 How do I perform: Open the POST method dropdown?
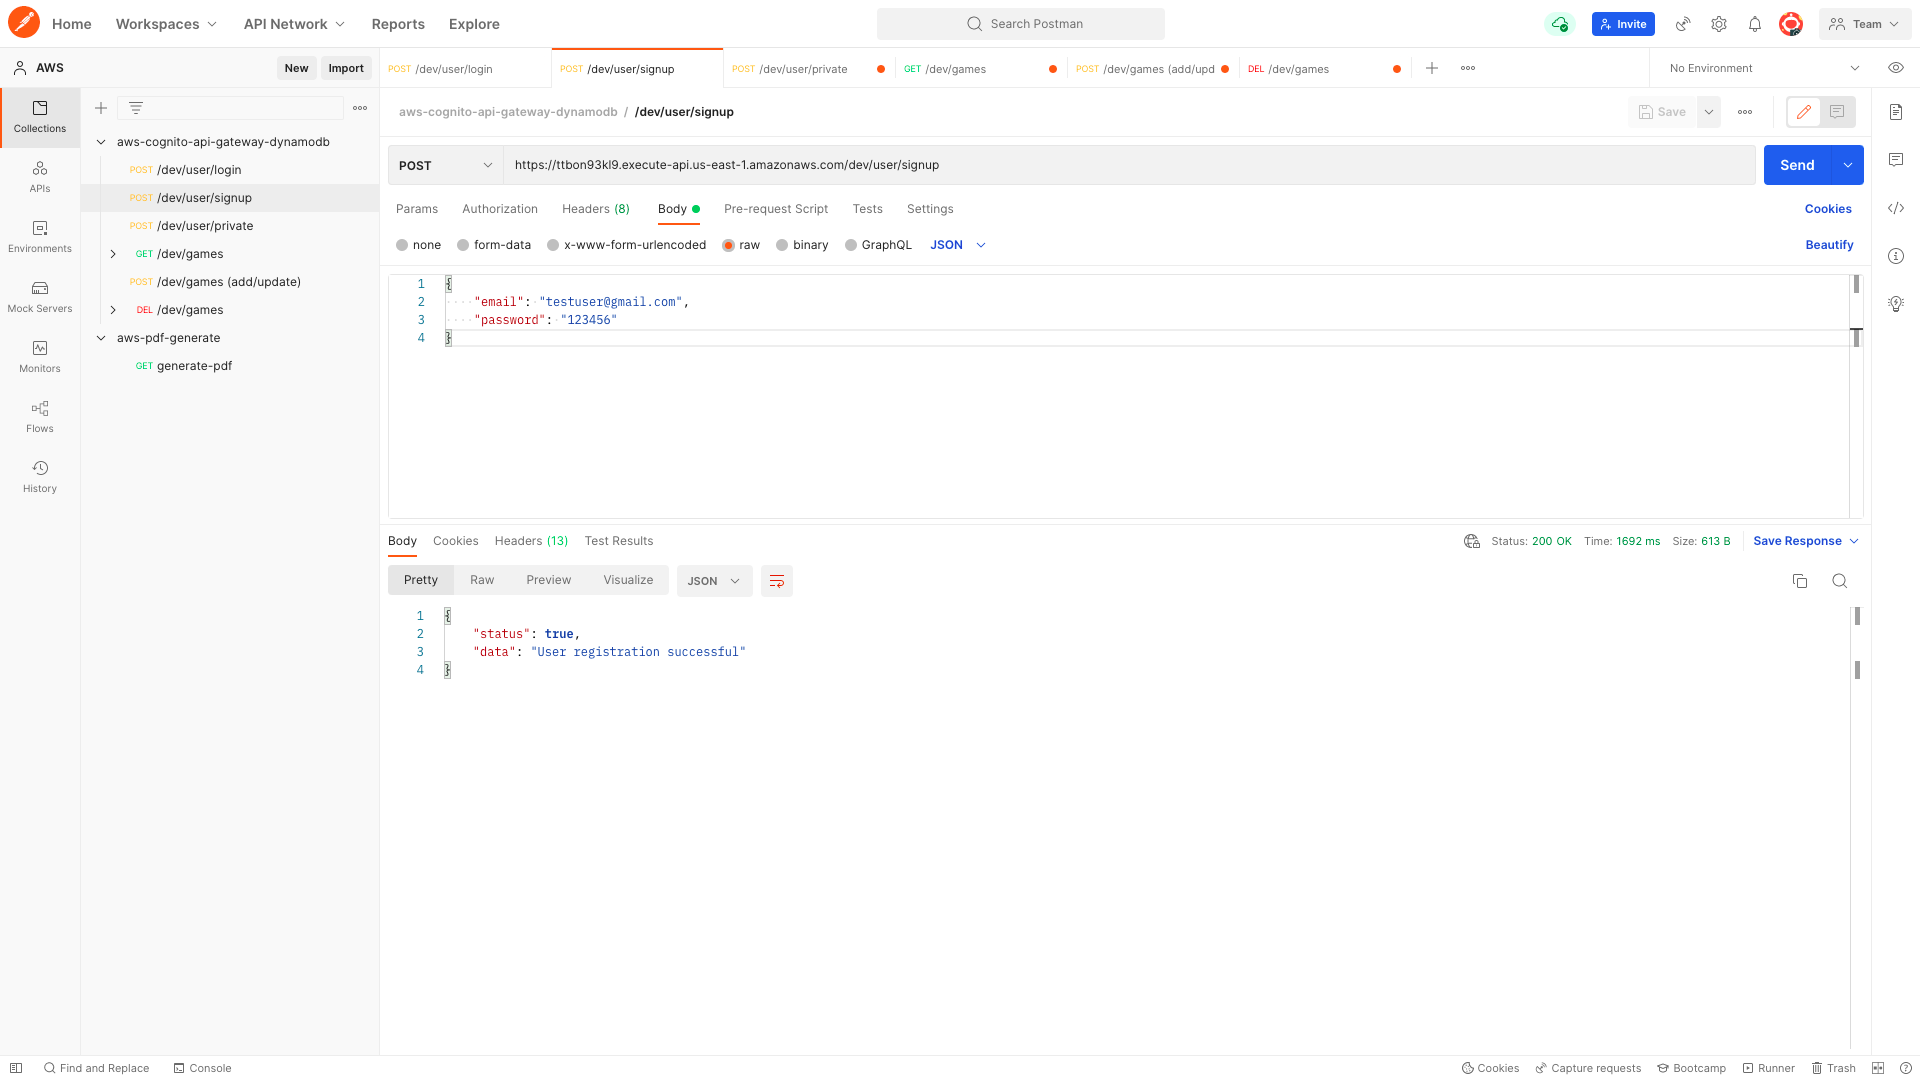(445, 165)
